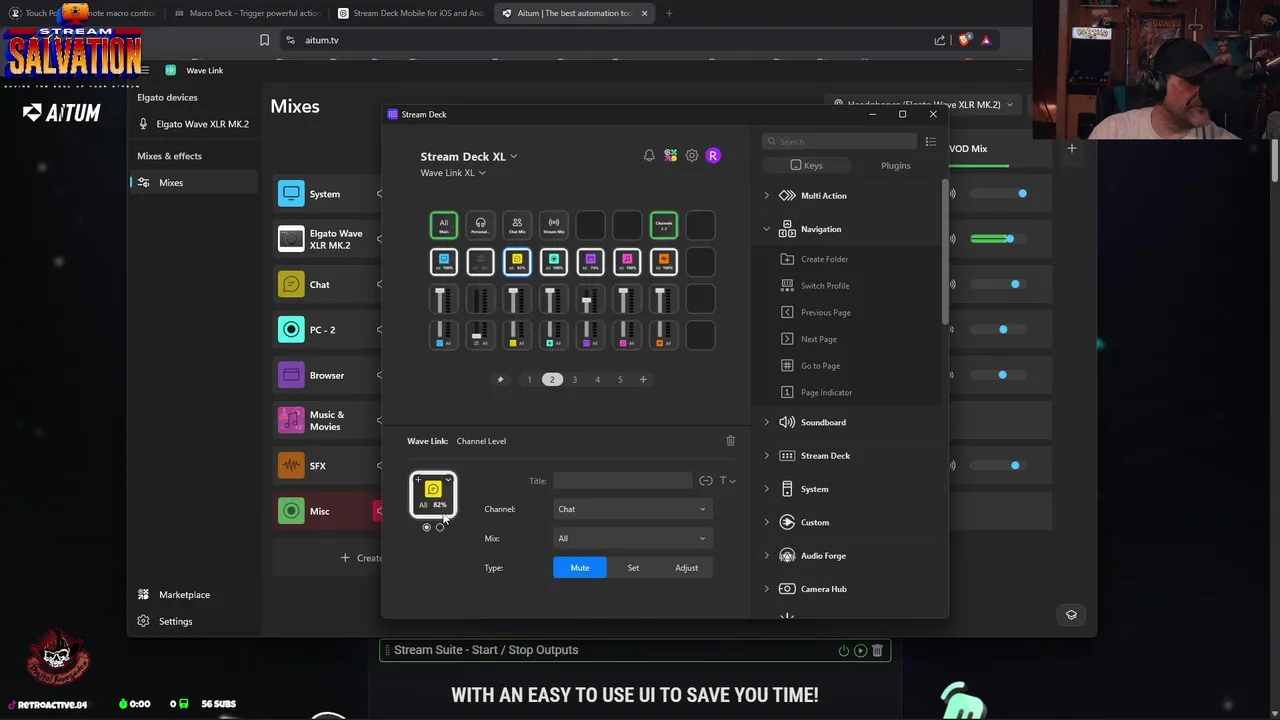The height and width of the screenshot is (720, 1280).
Task: Open Stream Deck preferences gear
Action: click(x=691, y=156)
